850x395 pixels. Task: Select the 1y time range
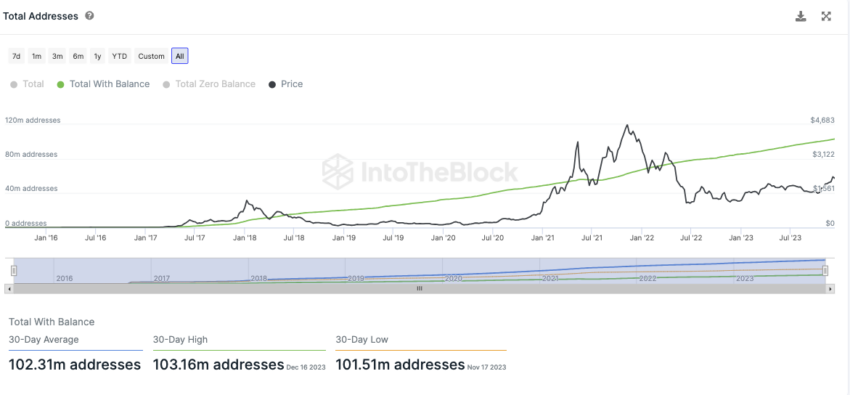click(98, 56)
